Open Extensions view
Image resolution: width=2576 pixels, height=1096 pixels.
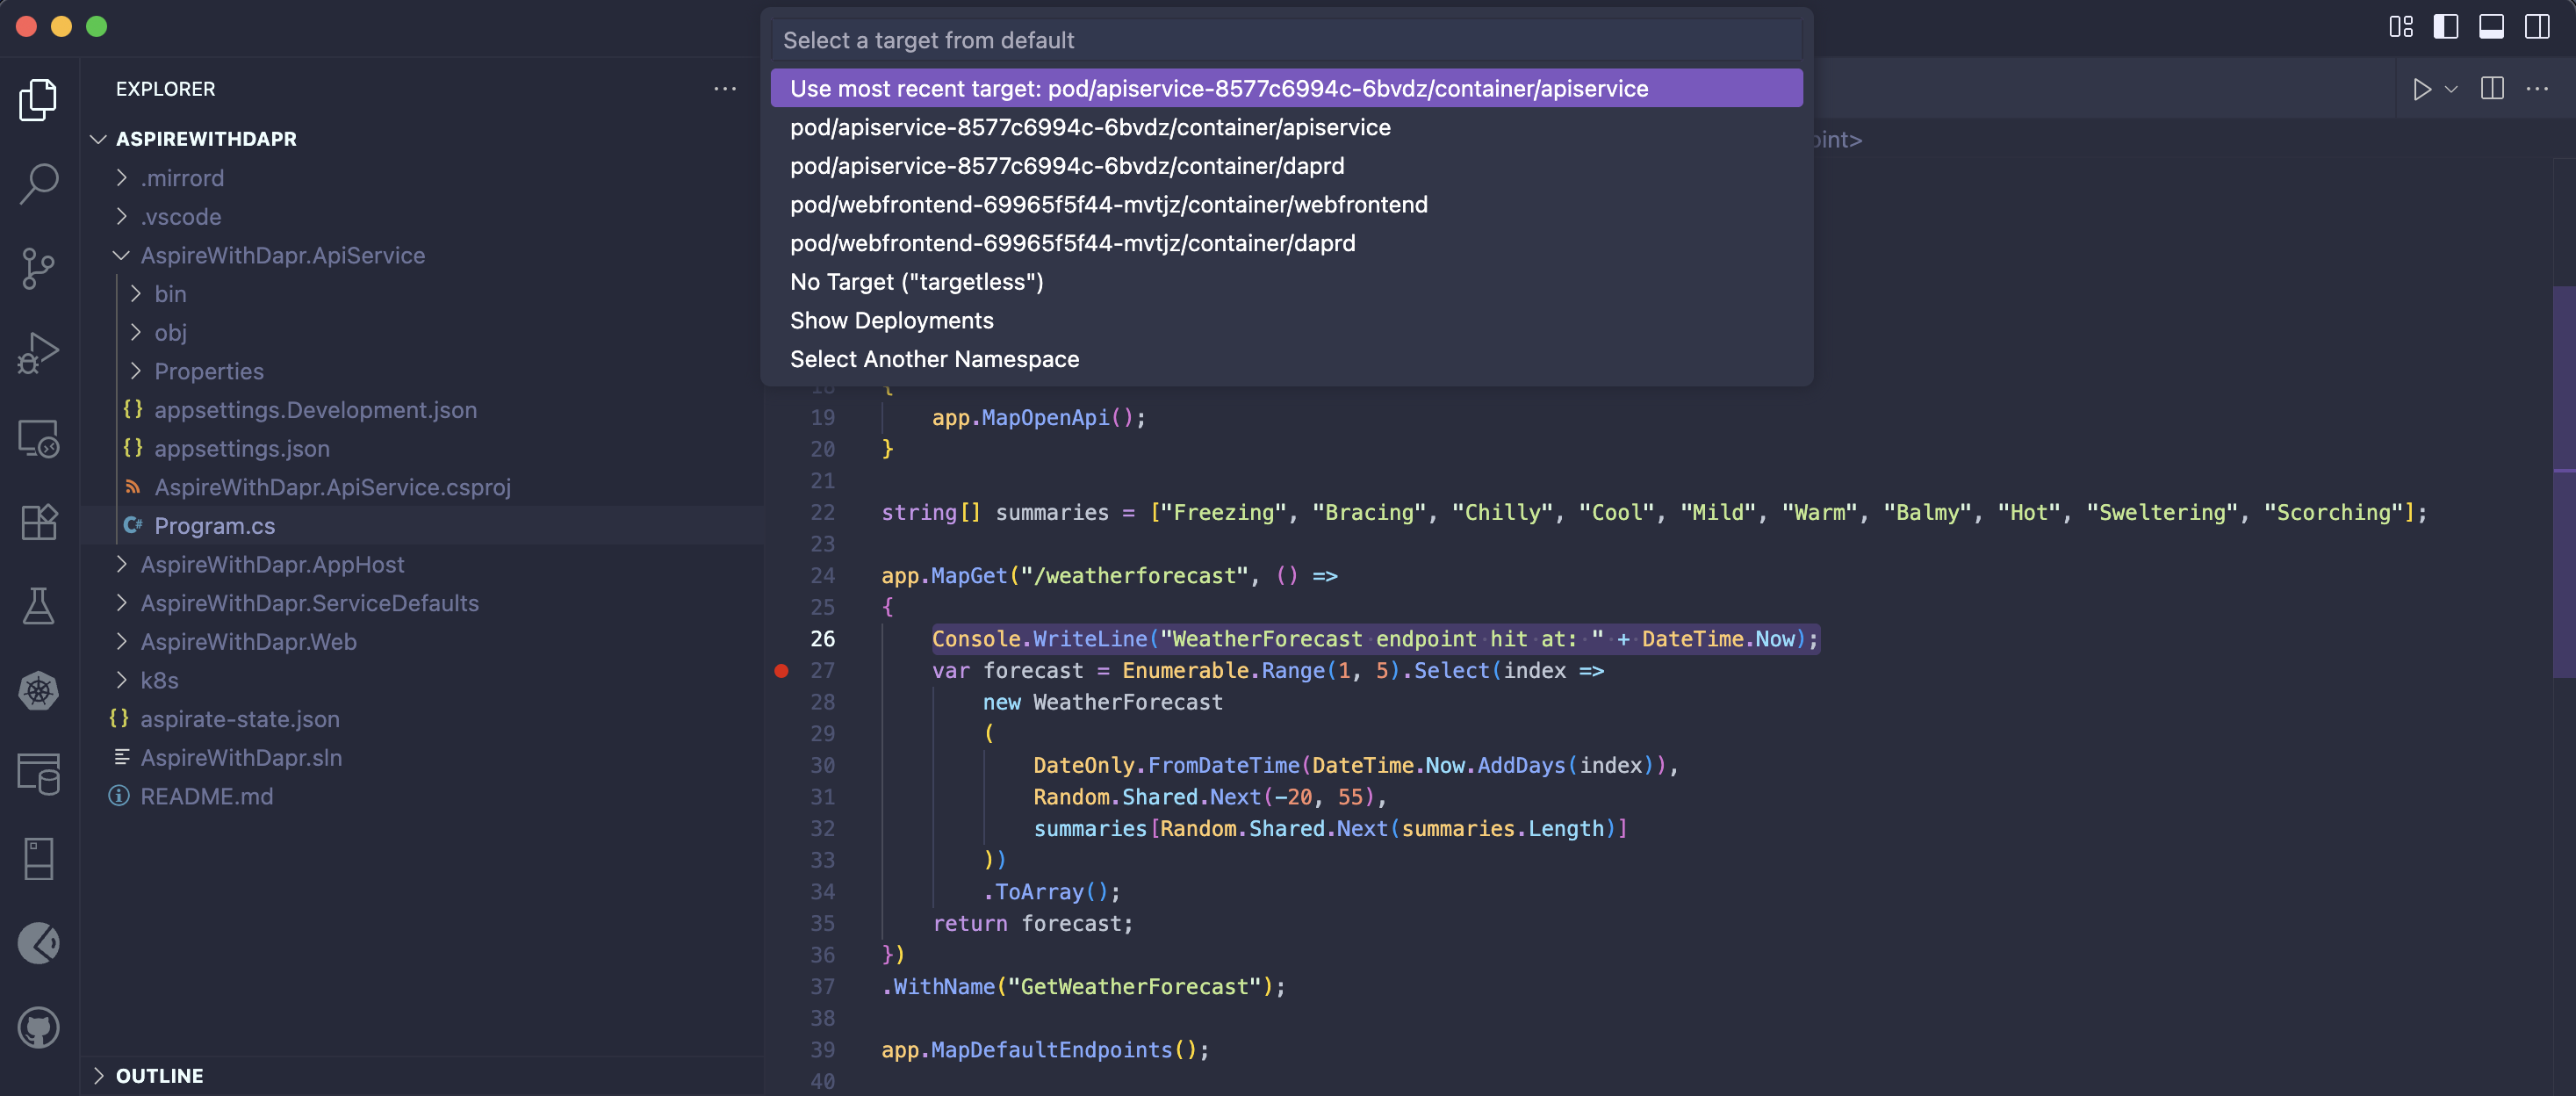pos(39,522)
